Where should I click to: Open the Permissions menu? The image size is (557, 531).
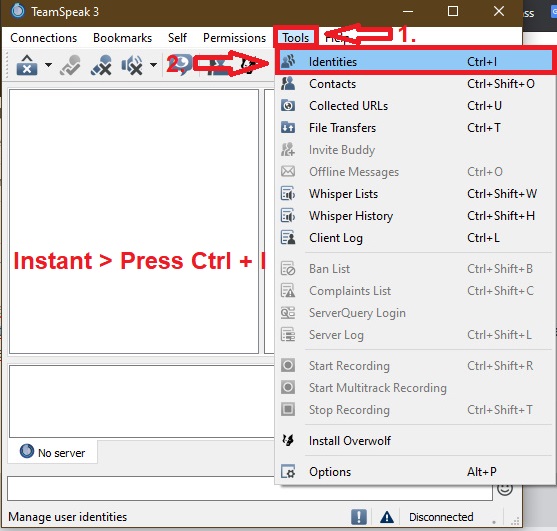tap(234, 38)
